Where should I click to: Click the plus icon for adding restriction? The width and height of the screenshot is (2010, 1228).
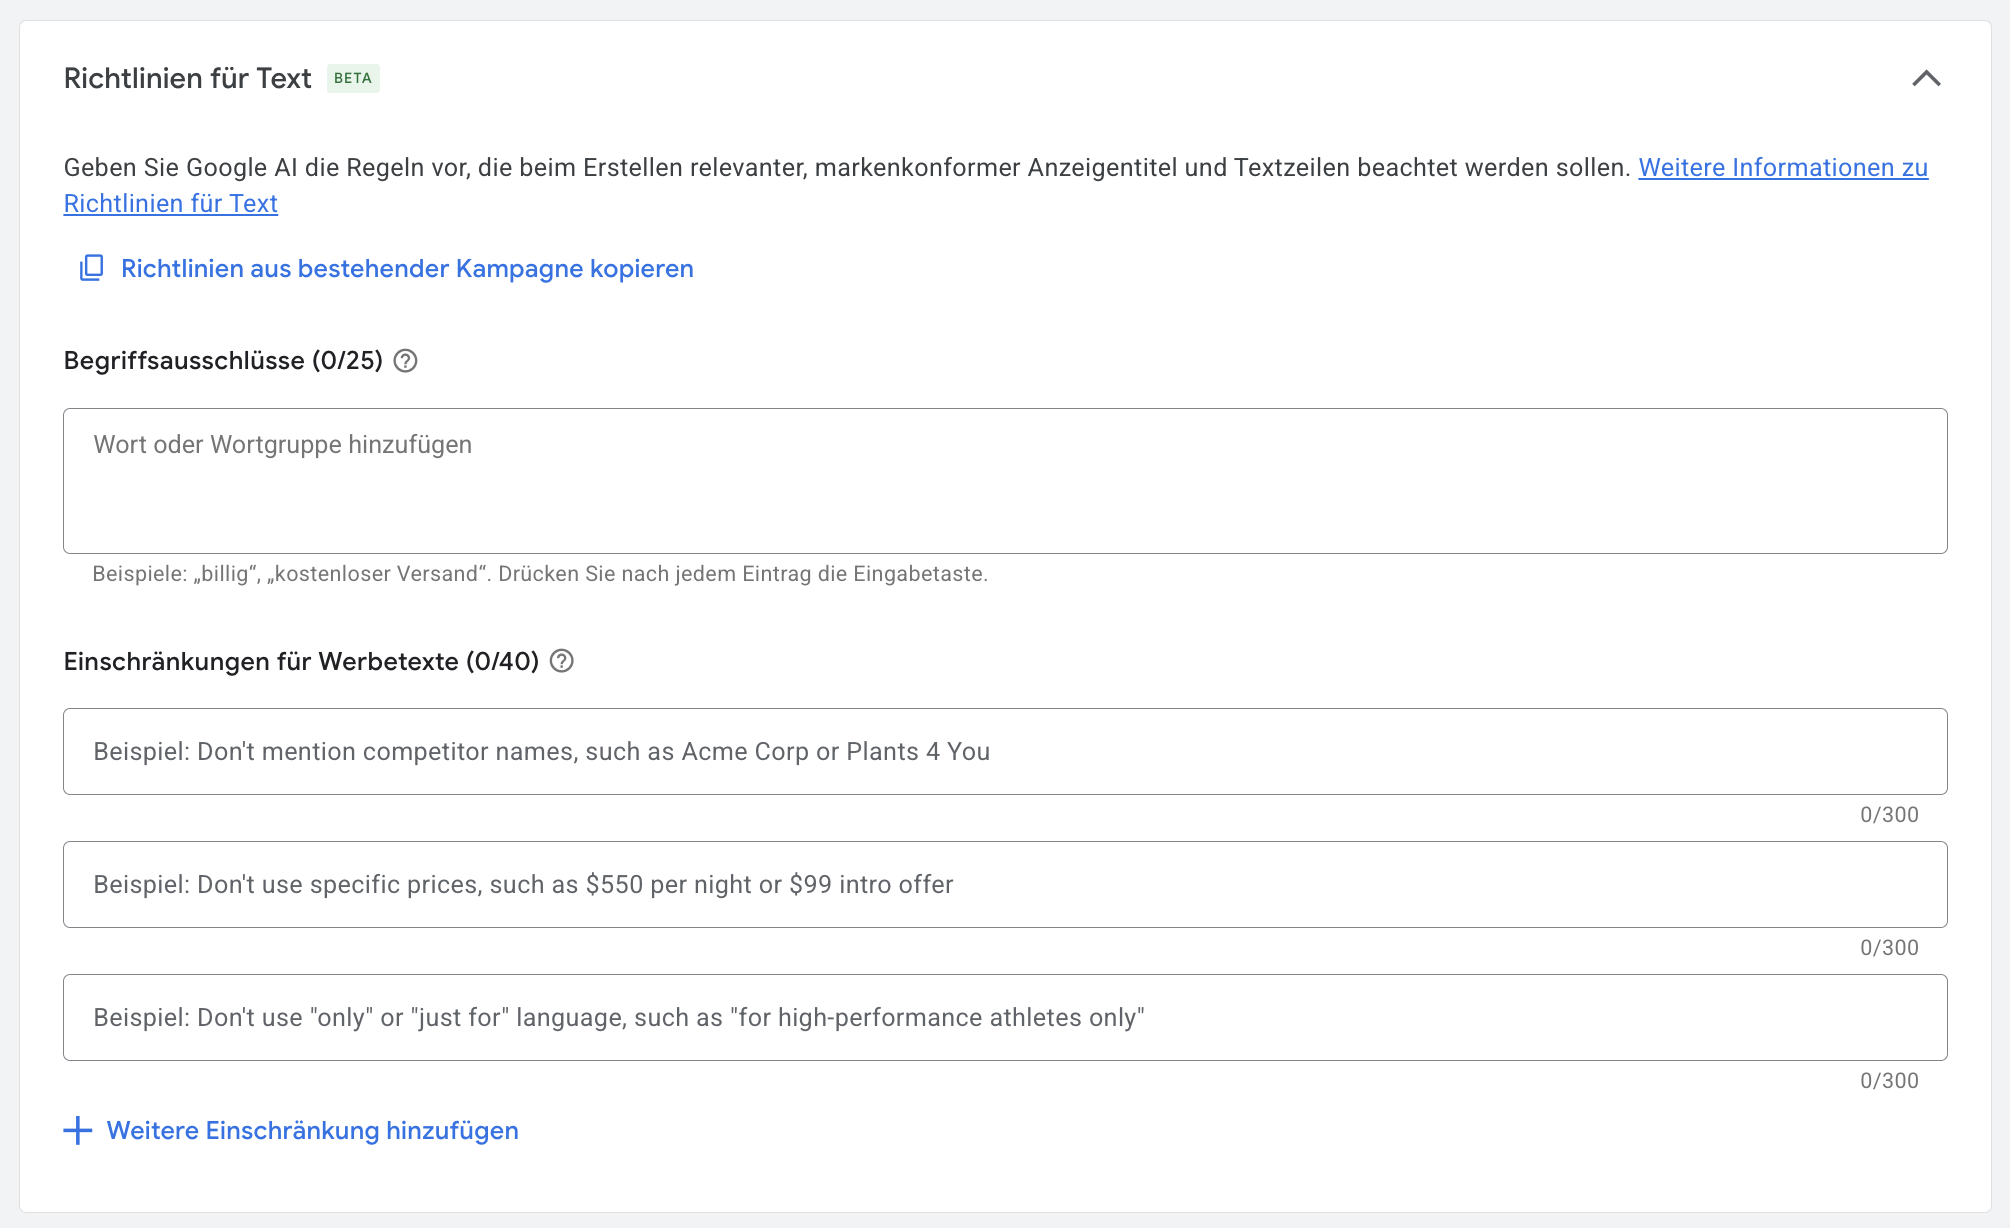[x=78, y=1131]
